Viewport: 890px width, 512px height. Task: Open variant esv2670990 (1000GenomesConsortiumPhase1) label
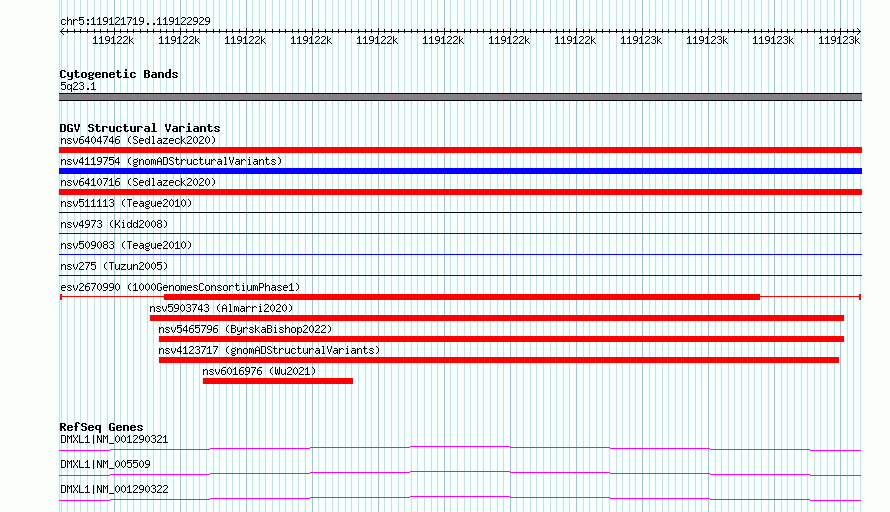pos(180,287)
